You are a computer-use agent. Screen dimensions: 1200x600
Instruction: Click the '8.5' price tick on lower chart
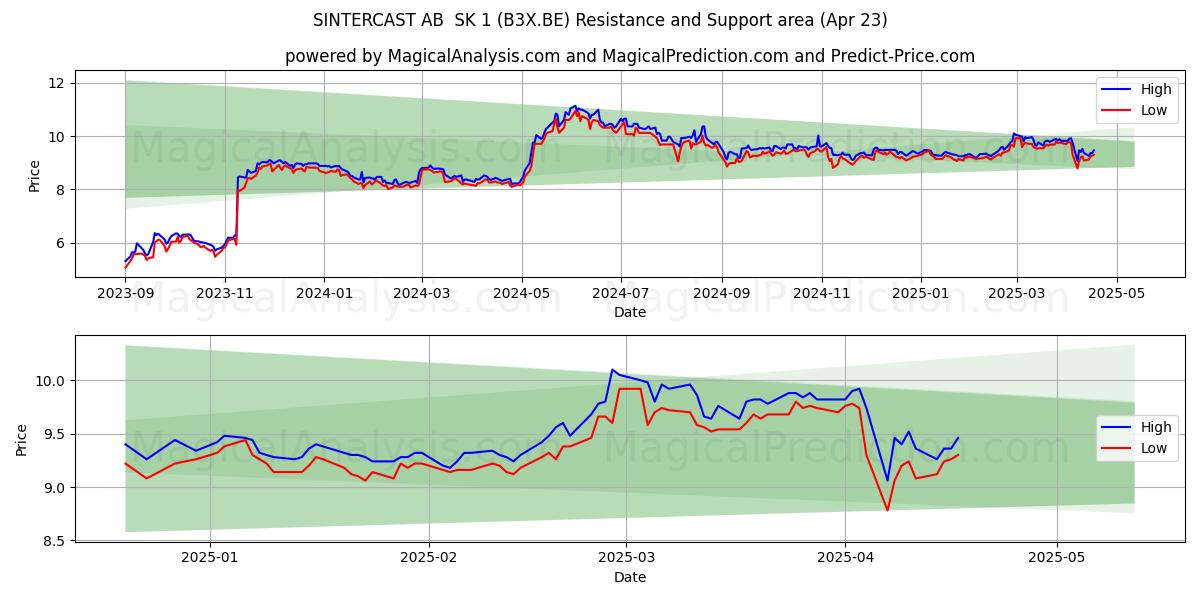pos(55,541)
